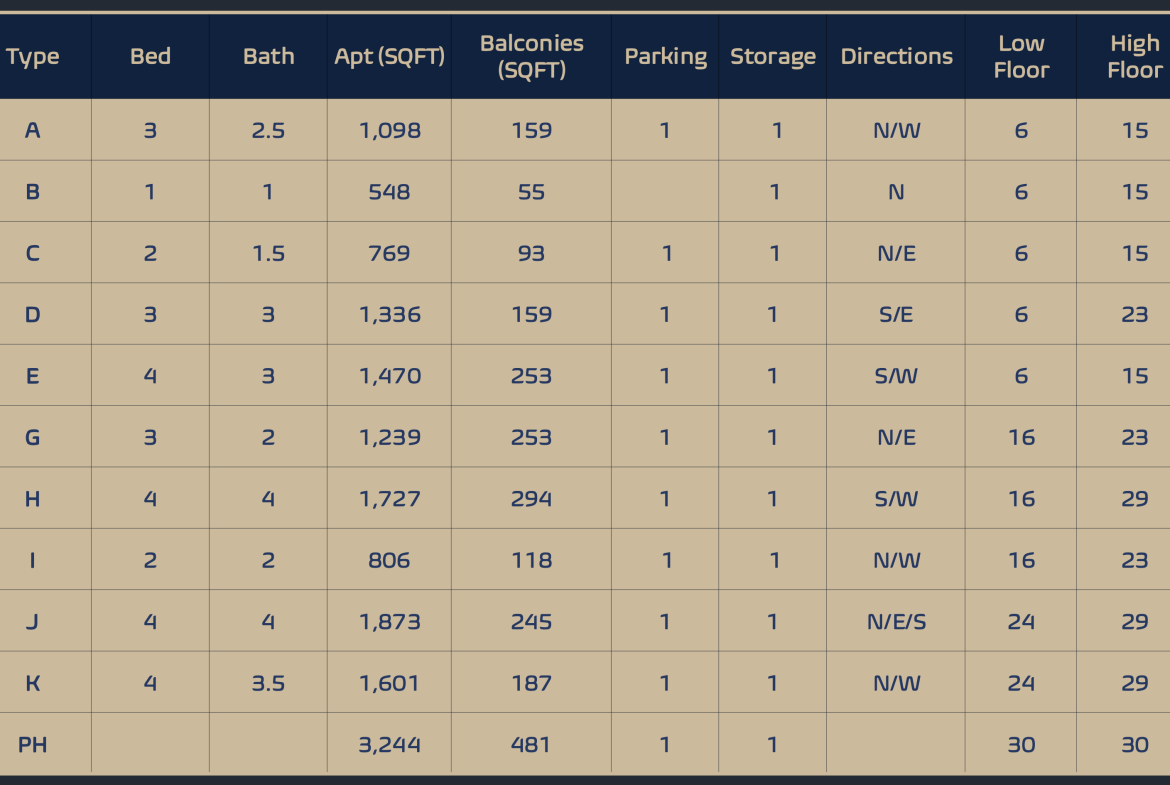Click the Apt (SQFT) column header
Image resolution: width=1170 pixels, height=785 pixels.
[x=389, y=57]
